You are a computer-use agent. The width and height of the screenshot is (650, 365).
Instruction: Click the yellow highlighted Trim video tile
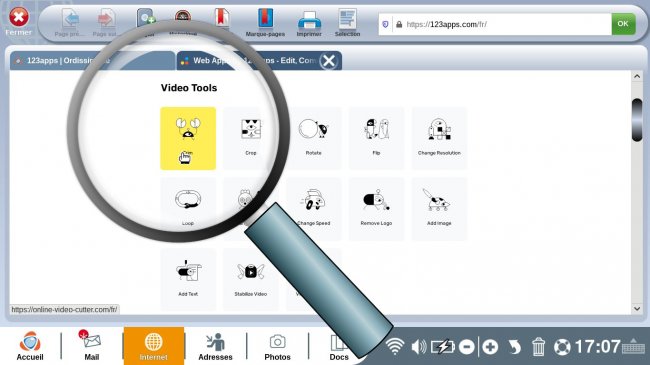click(188, 138)
